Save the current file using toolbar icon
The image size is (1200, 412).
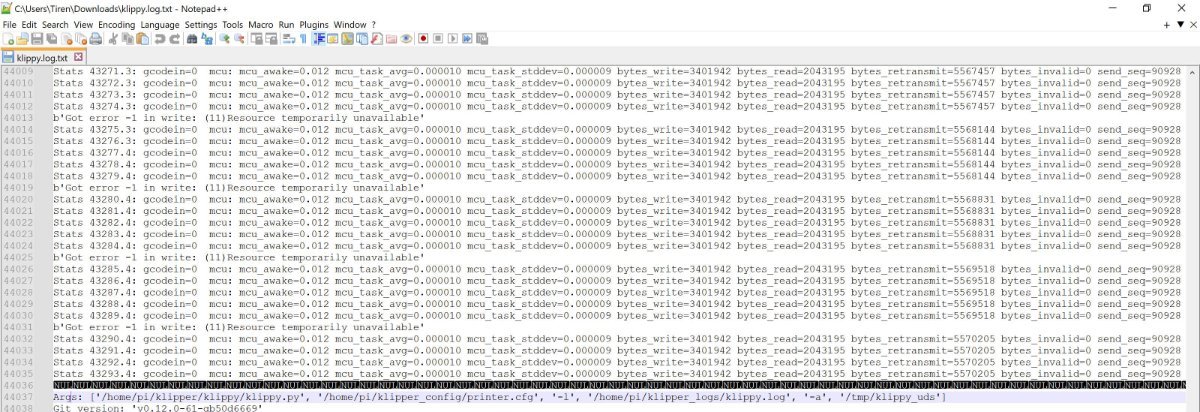point(37,39)
